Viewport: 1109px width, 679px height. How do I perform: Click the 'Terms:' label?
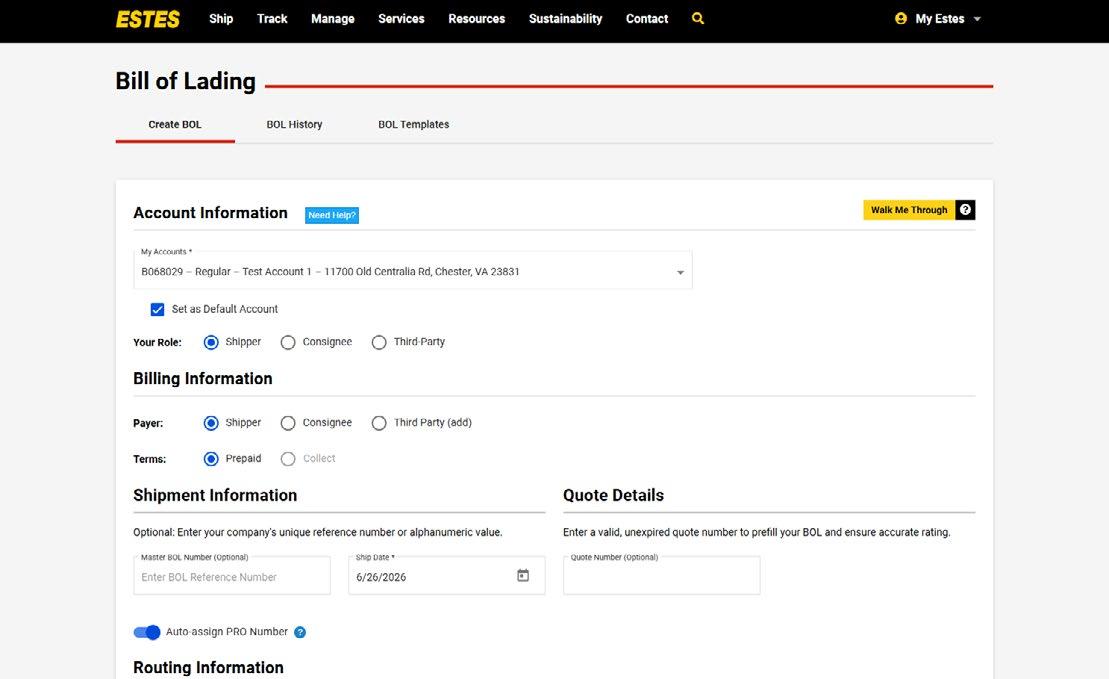(149, 459)
